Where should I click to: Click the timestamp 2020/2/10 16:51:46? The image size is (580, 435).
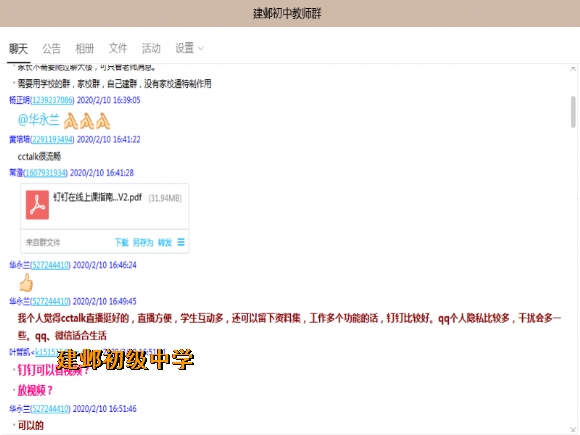pos(105,409)
